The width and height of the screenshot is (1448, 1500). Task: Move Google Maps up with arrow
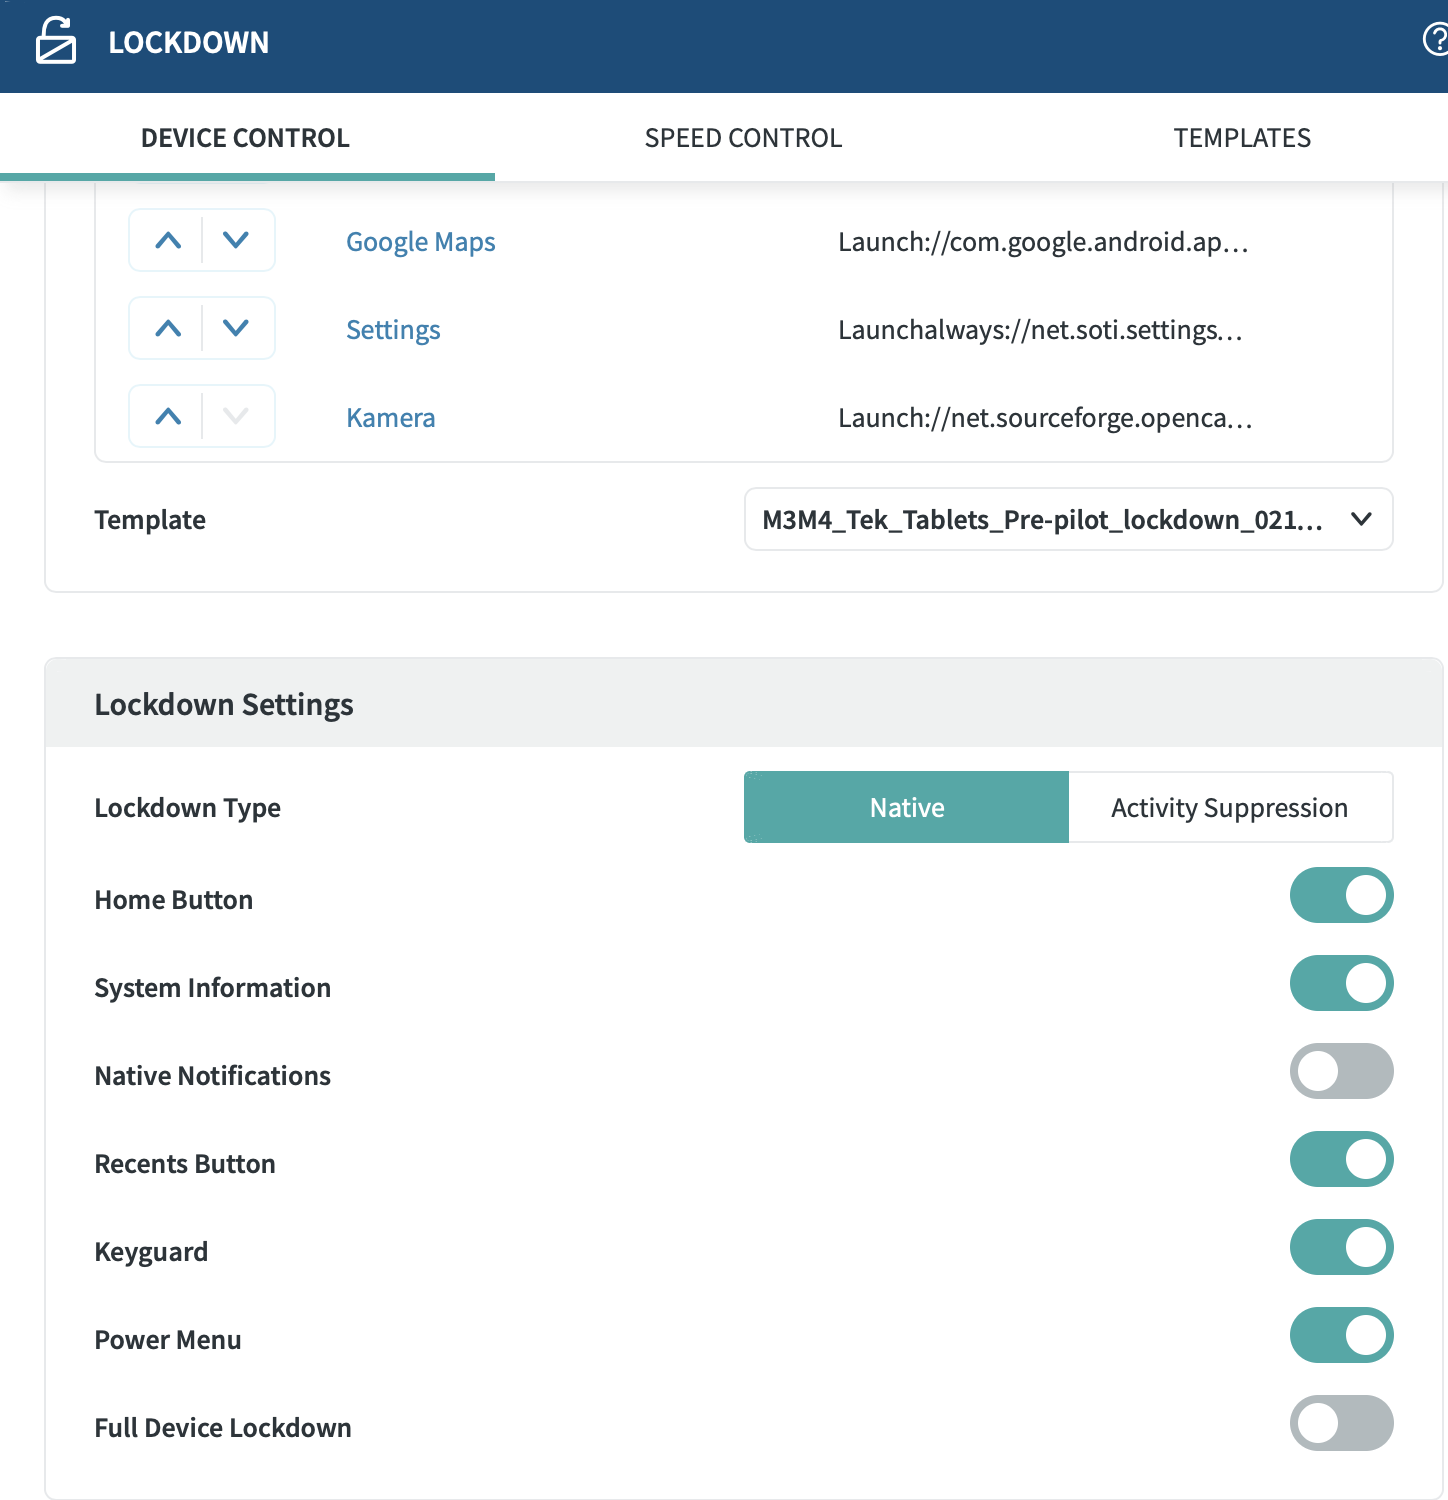(168, 240)
